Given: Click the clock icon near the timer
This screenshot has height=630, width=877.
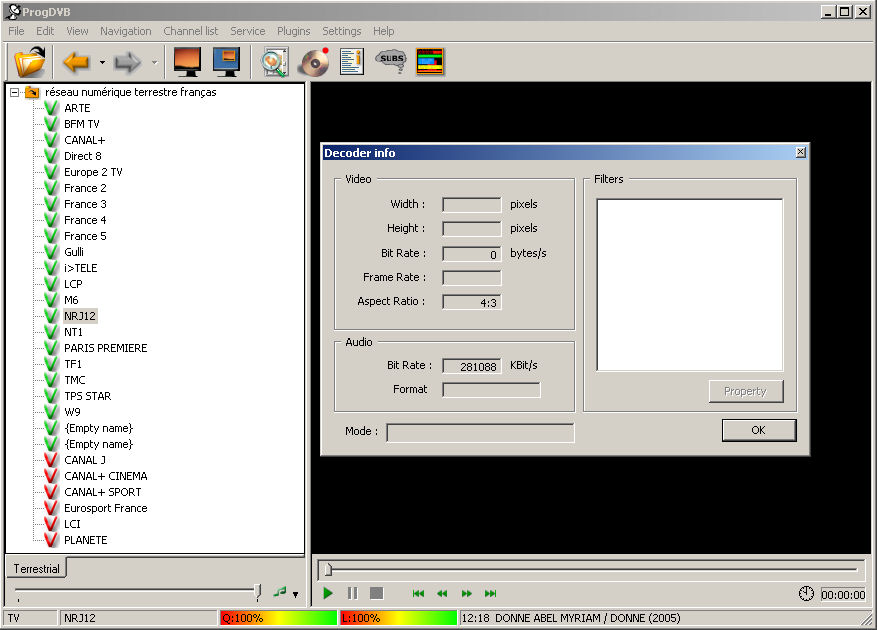Looking at the screenshot, I should click(806, 594).
